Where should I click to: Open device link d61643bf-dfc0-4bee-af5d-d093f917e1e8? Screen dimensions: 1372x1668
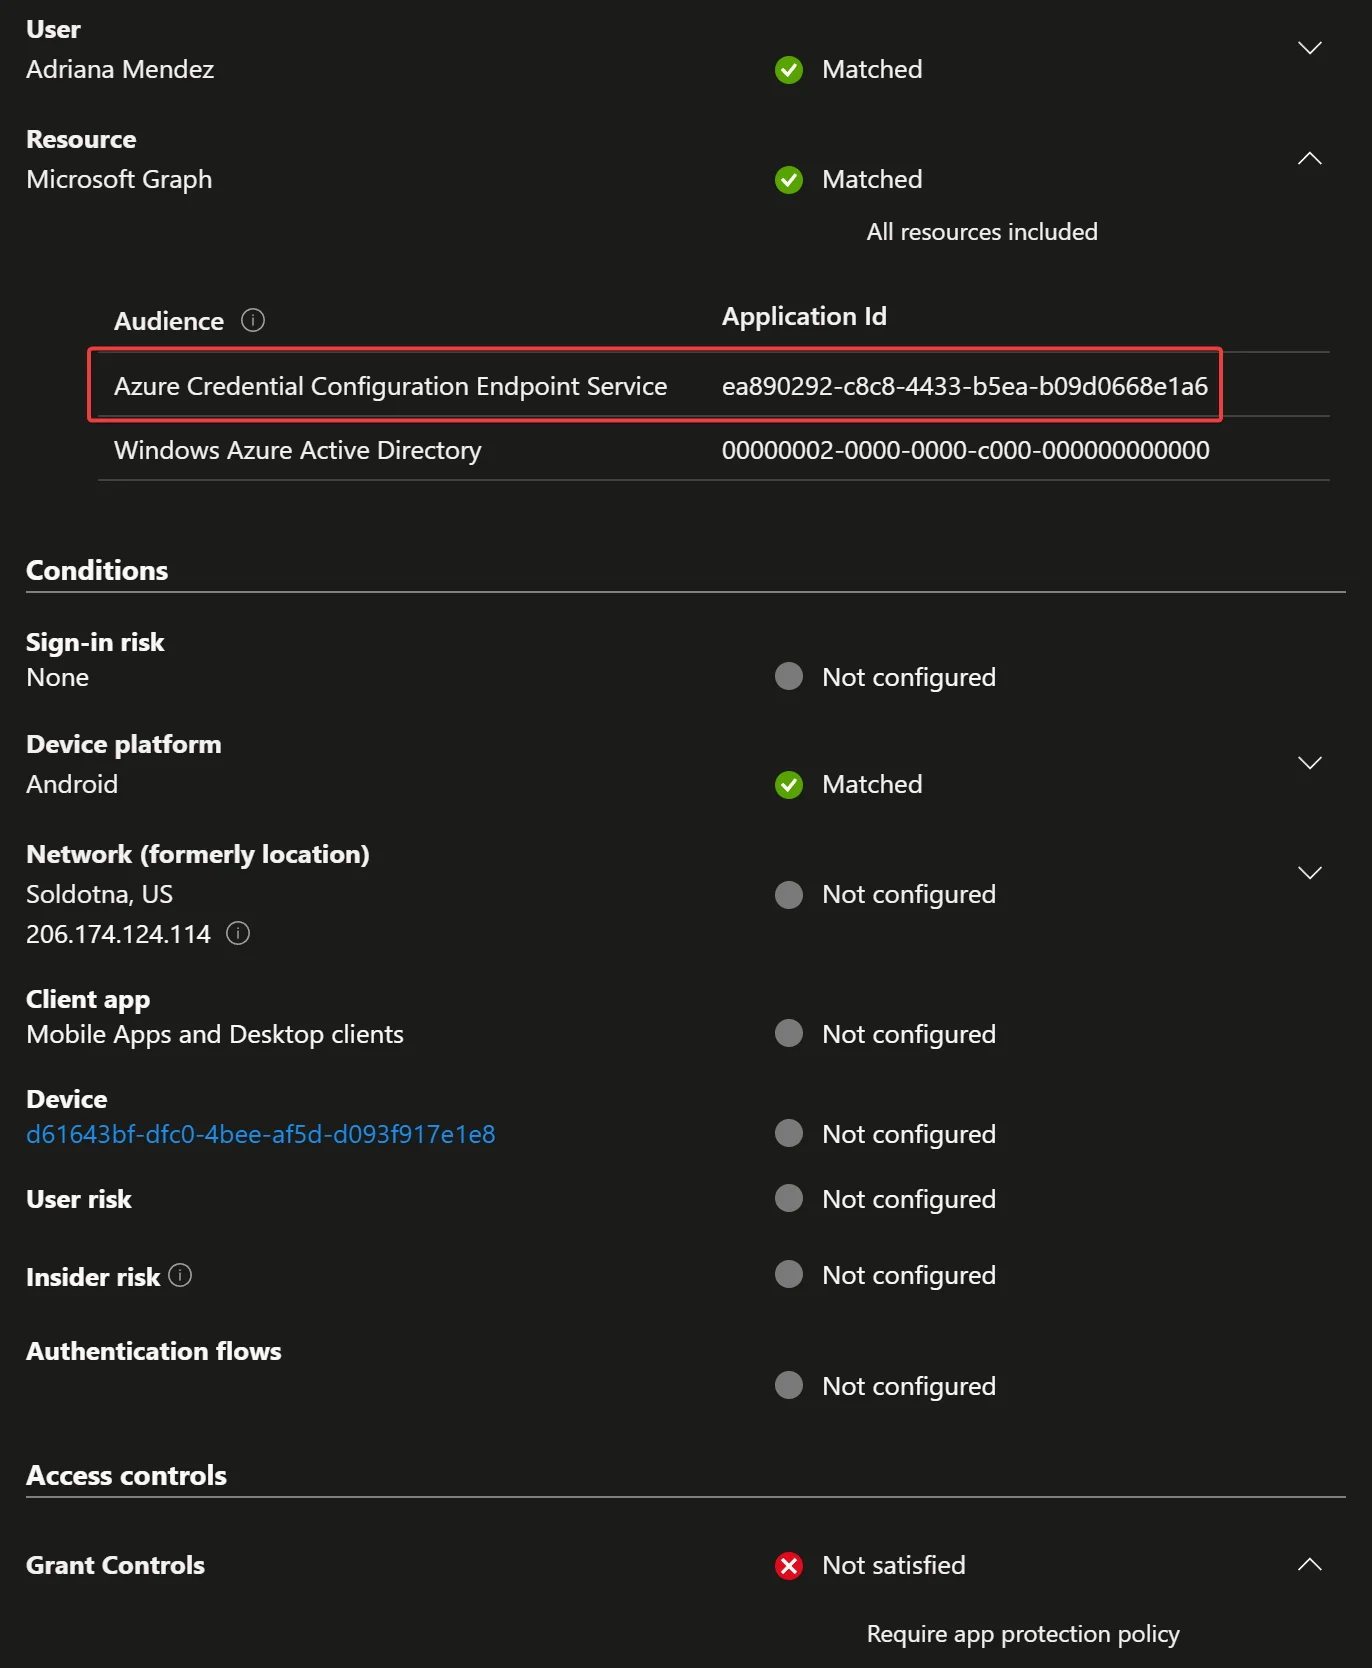pyautogui.click(x=261, y=1134)
